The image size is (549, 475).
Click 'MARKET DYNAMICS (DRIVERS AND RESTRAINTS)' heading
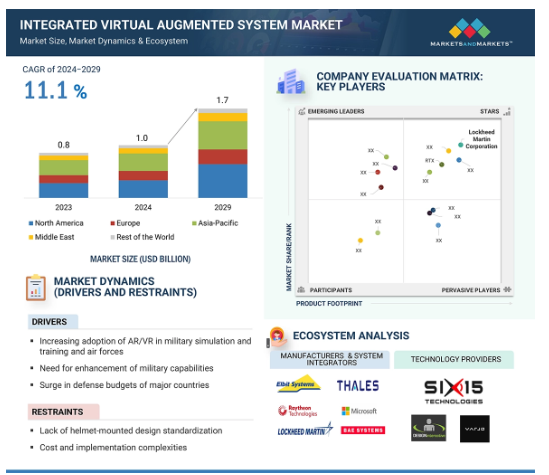click(x=125, y=287)
